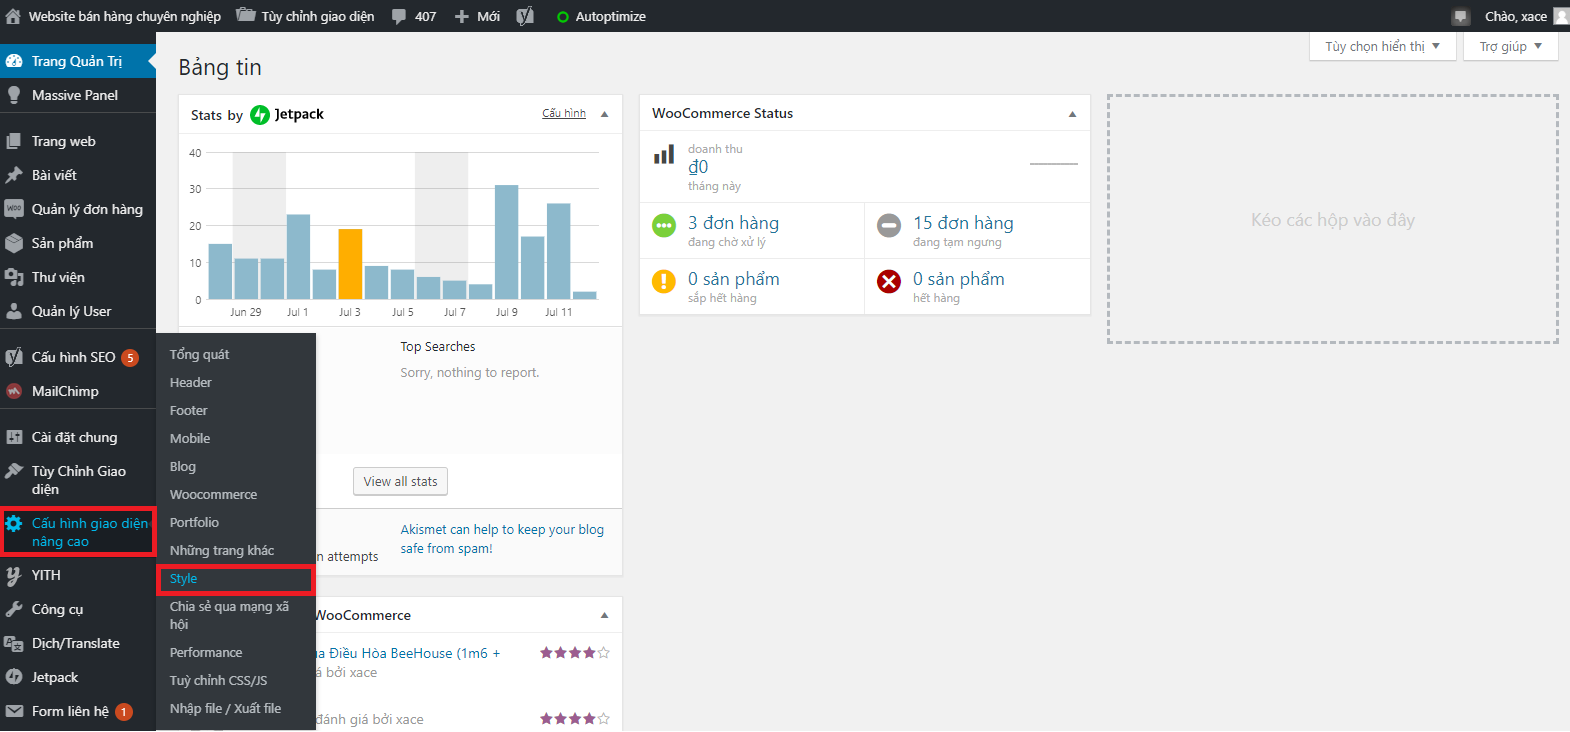The height and width of the screenshot is (732, 1570).
Task: Open the Tùy chọn hiển thị dropdown
Action: pyautogui.click(x=1382, y=46)
